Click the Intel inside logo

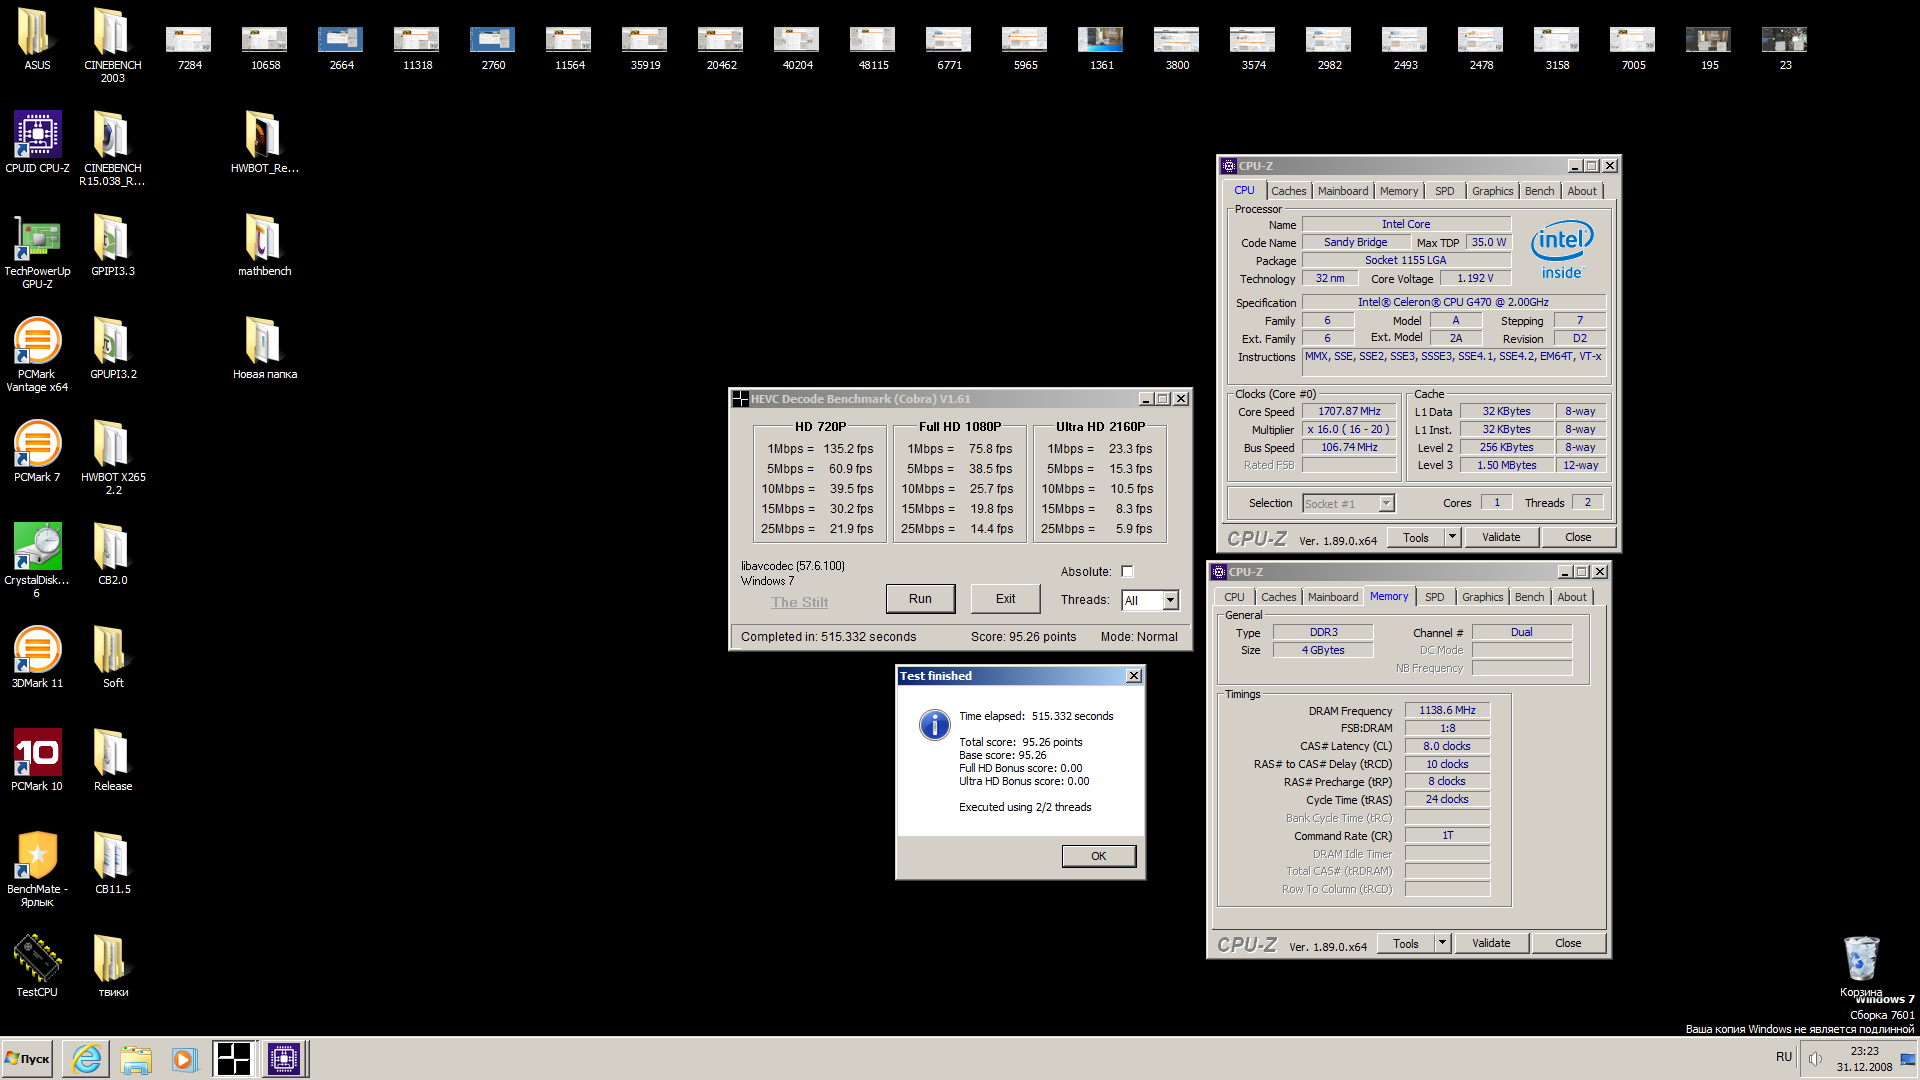[x=1562, y=249]
